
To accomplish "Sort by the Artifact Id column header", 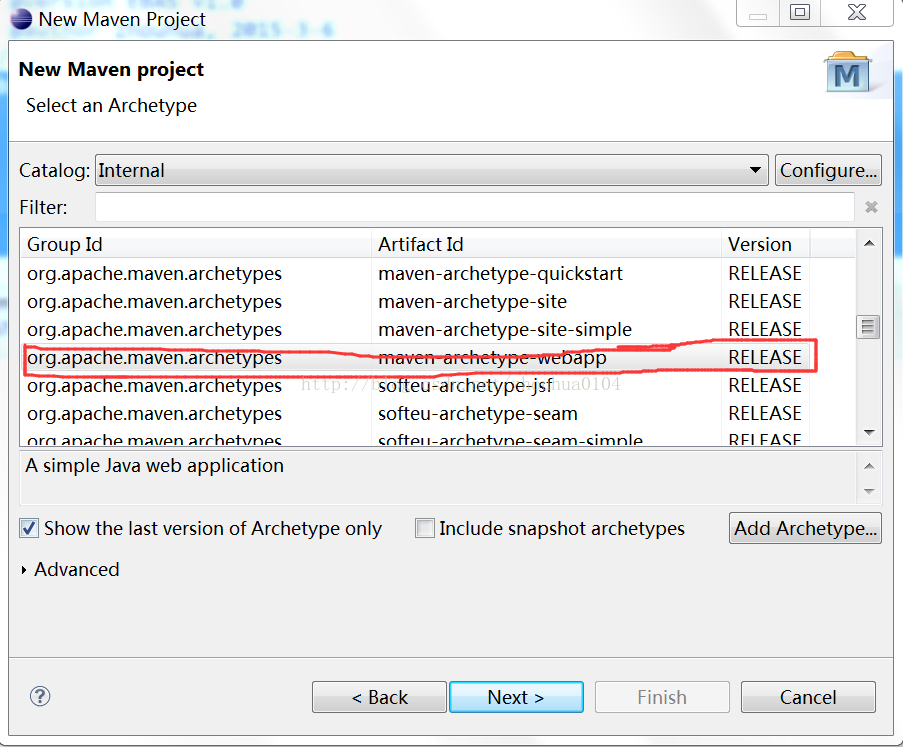I will [x=546, y=244].
